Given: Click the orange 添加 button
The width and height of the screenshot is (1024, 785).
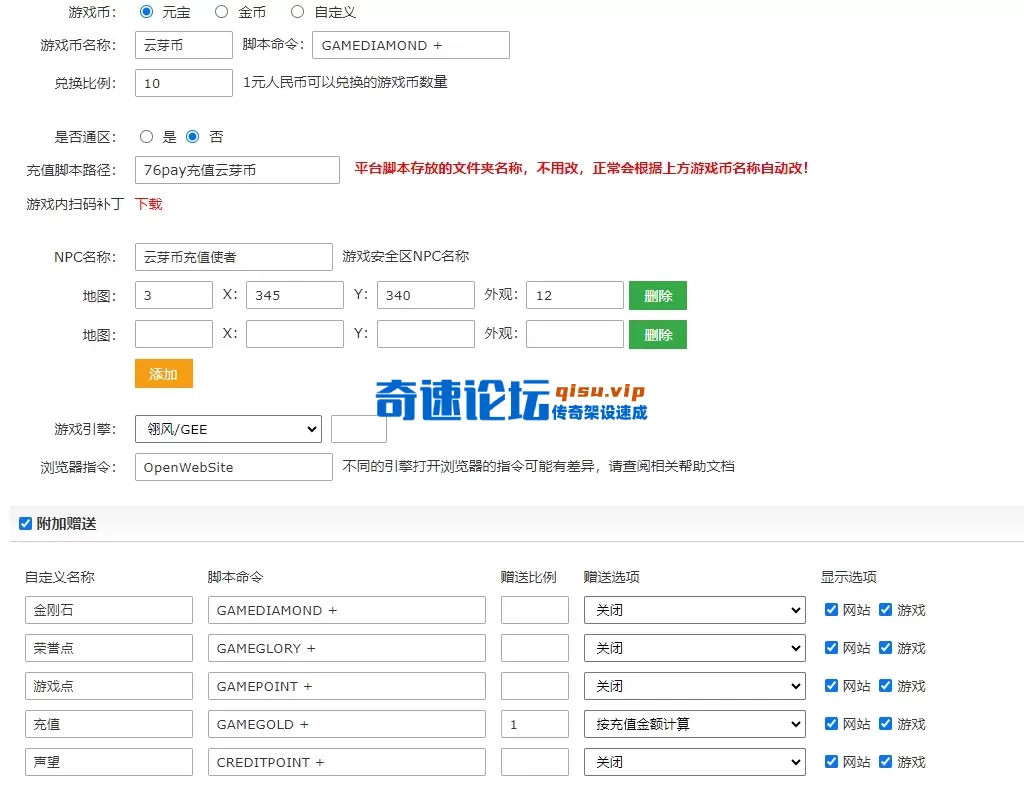Looking at the screenshot, I should point(163,373).
